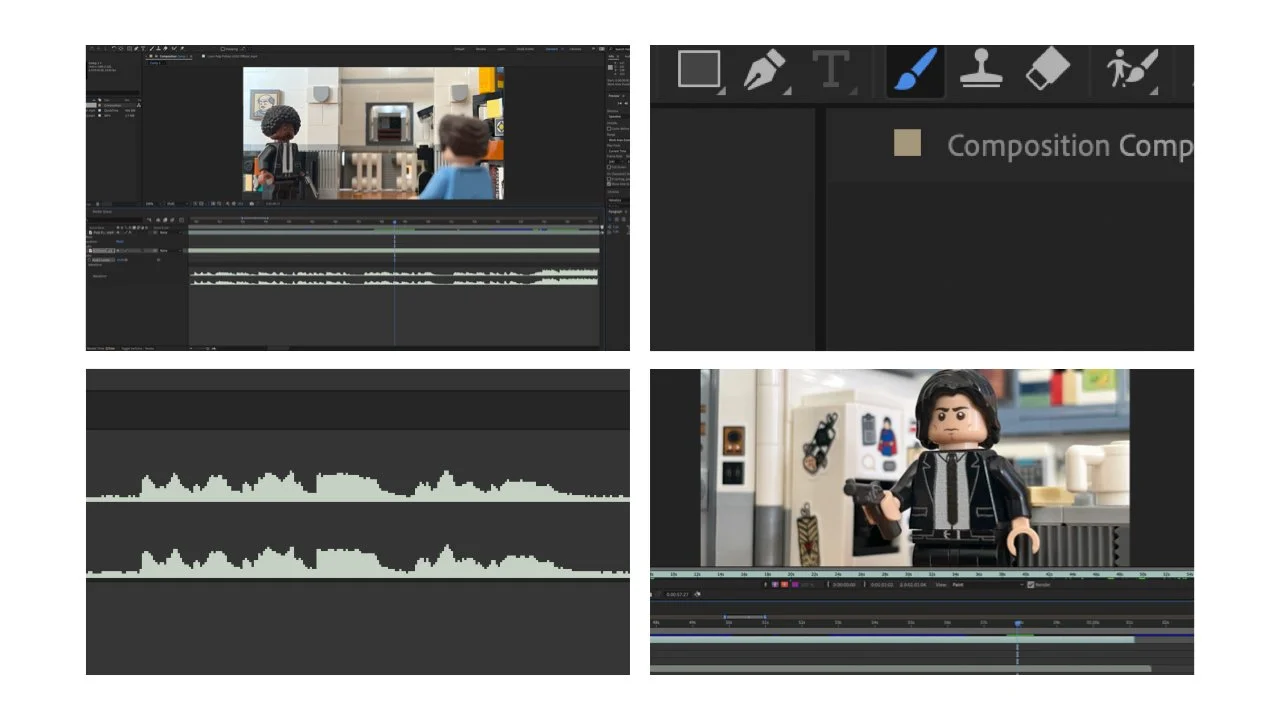Open the Info panel tab

pyautogui.click(x=611, y=56)
